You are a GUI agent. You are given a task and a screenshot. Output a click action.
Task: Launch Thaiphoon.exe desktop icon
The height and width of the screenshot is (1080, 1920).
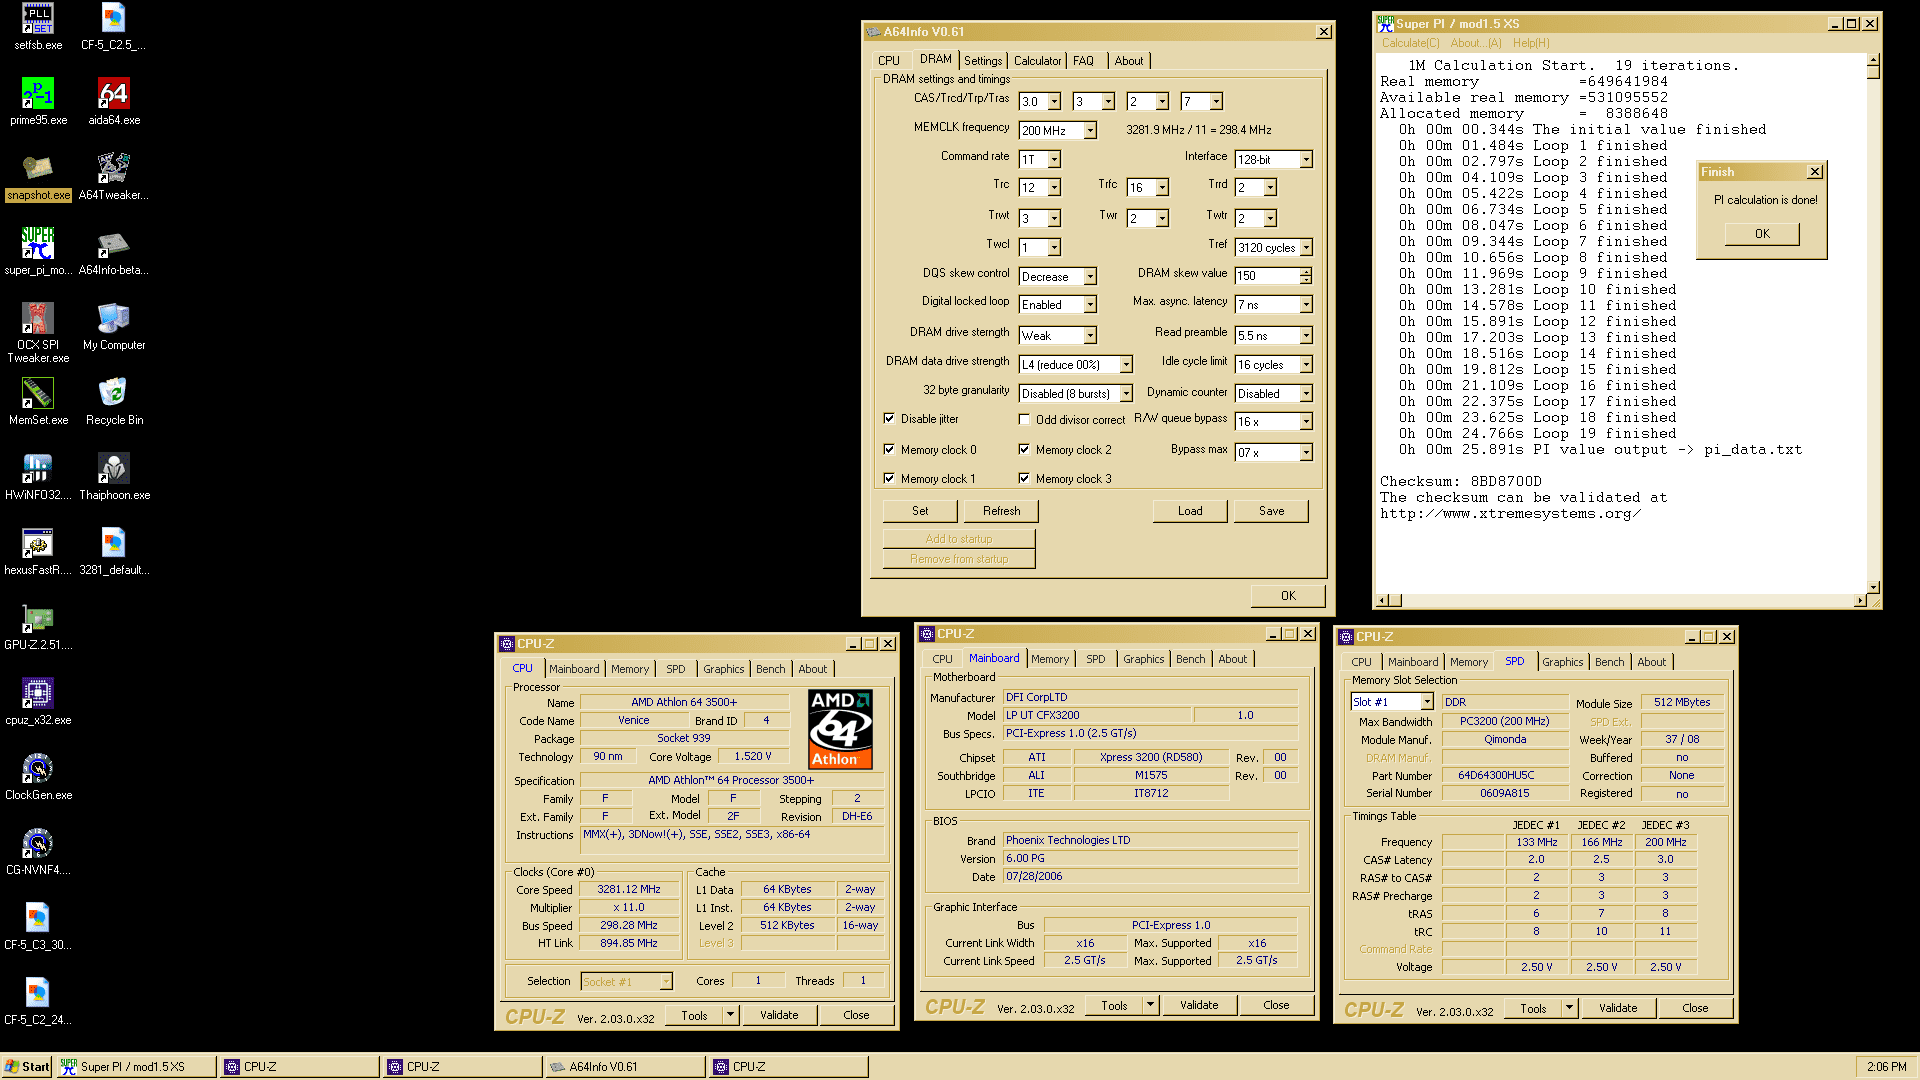coord(113,477)
